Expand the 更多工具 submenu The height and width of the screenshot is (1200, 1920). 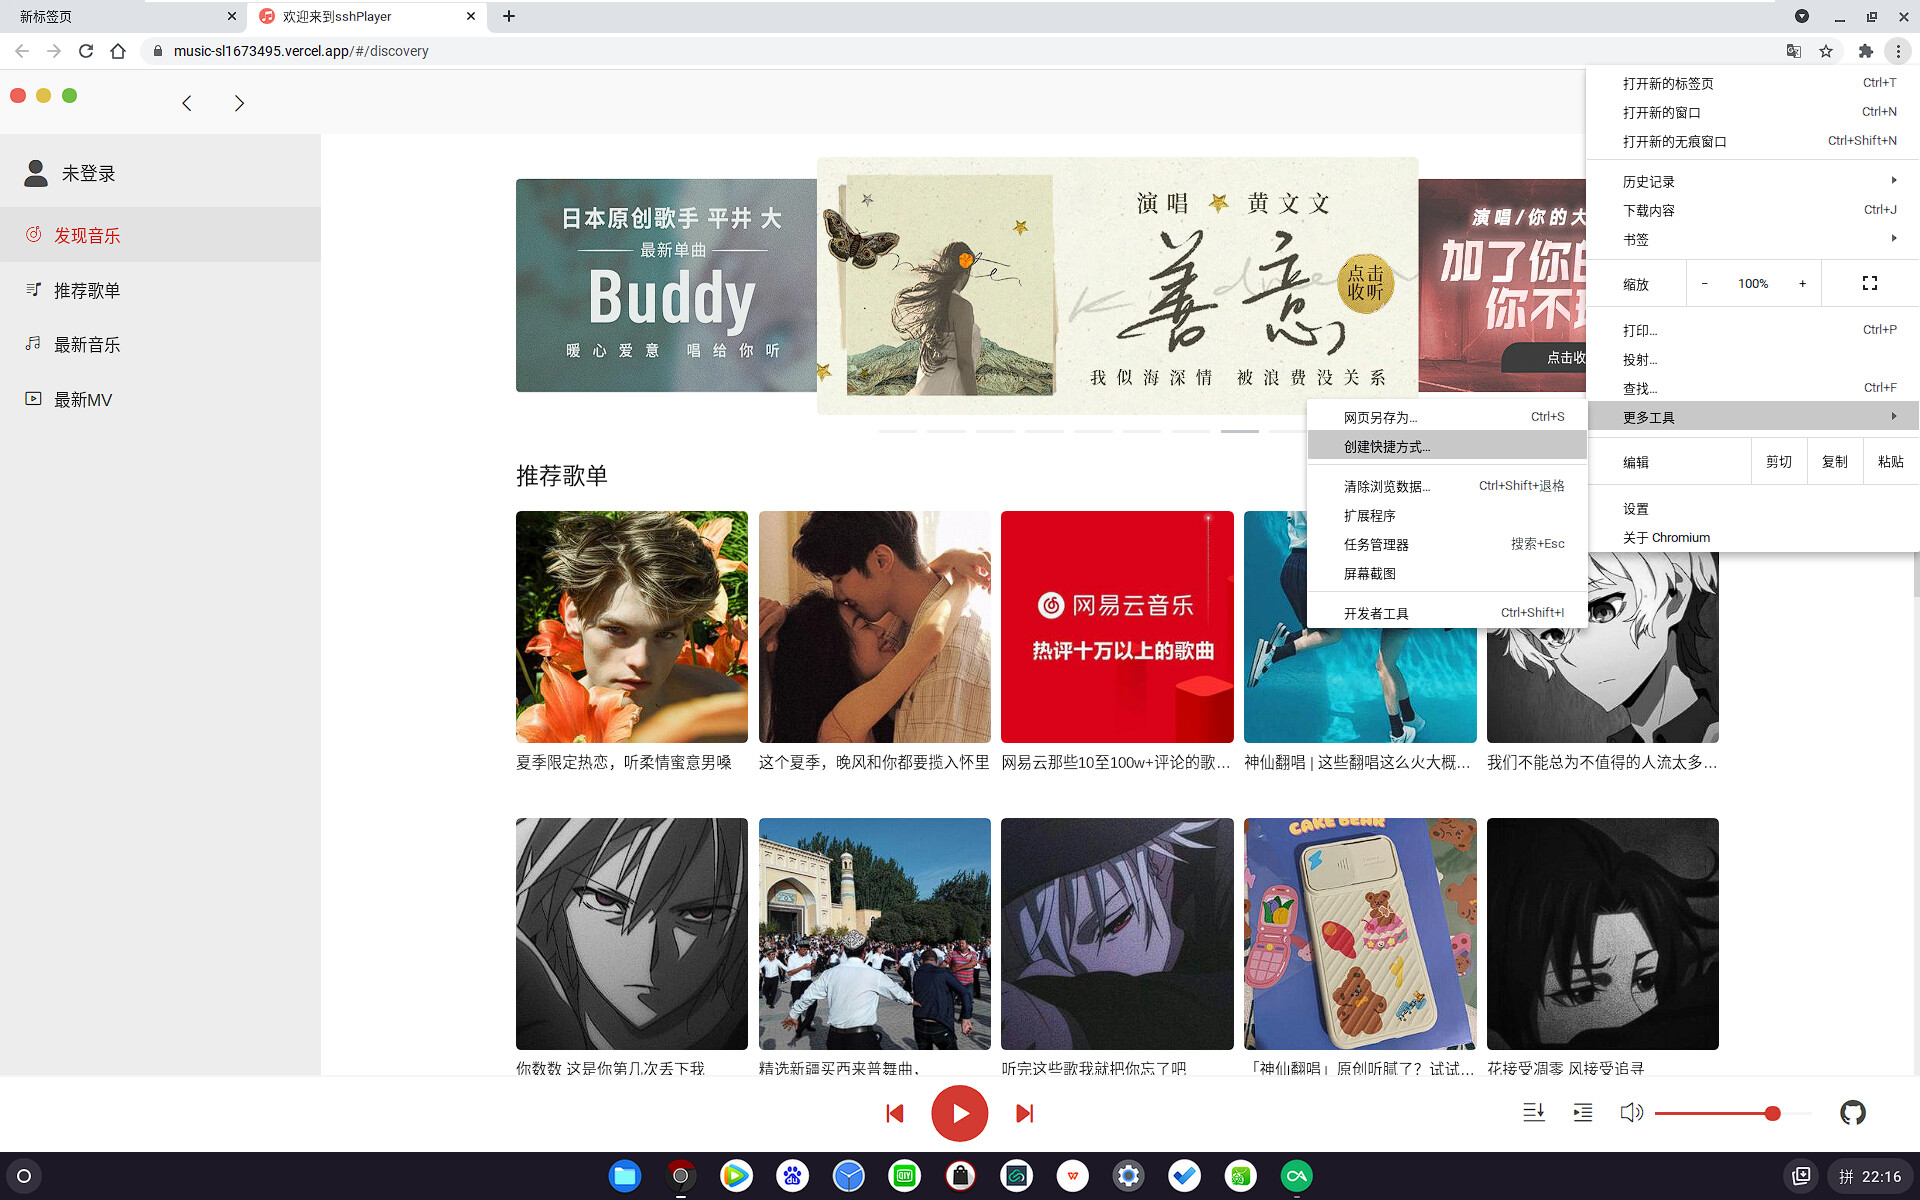click(1752, 417)
